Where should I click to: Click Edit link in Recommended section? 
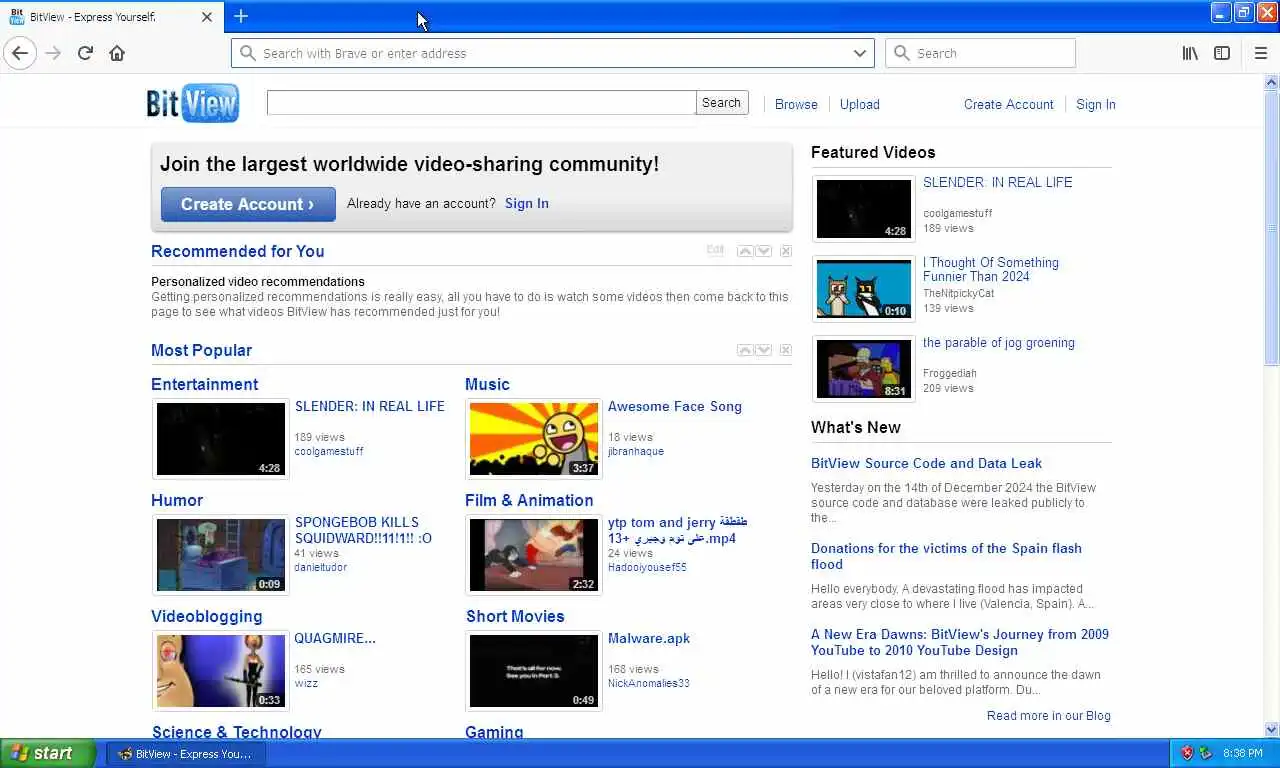(x=715, y=250)
